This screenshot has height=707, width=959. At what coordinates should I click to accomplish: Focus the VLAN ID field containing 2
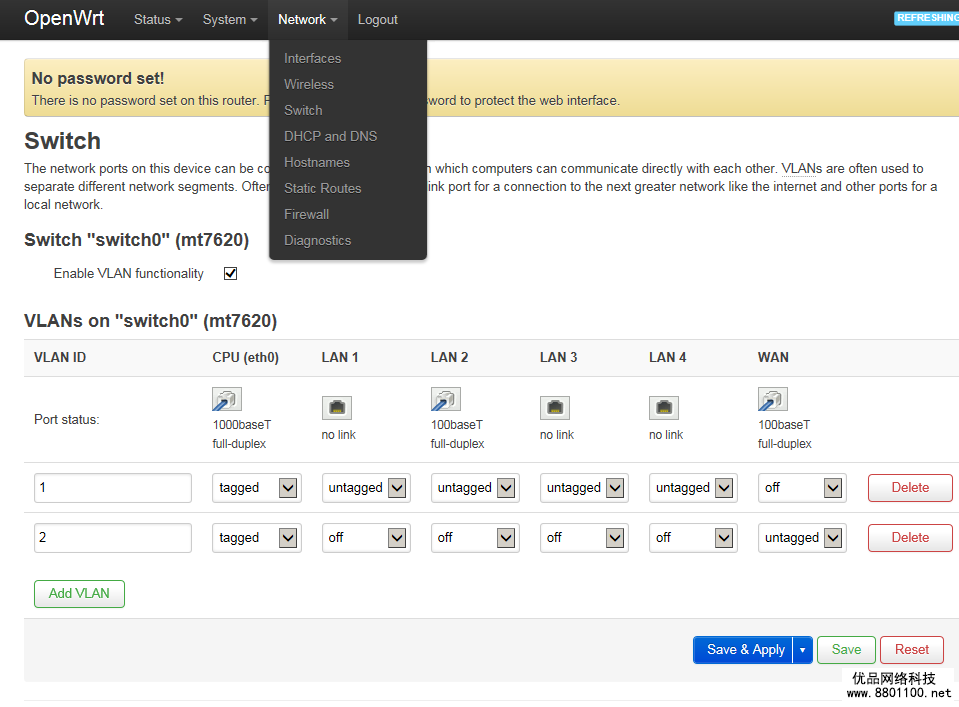tap(113, 538)
